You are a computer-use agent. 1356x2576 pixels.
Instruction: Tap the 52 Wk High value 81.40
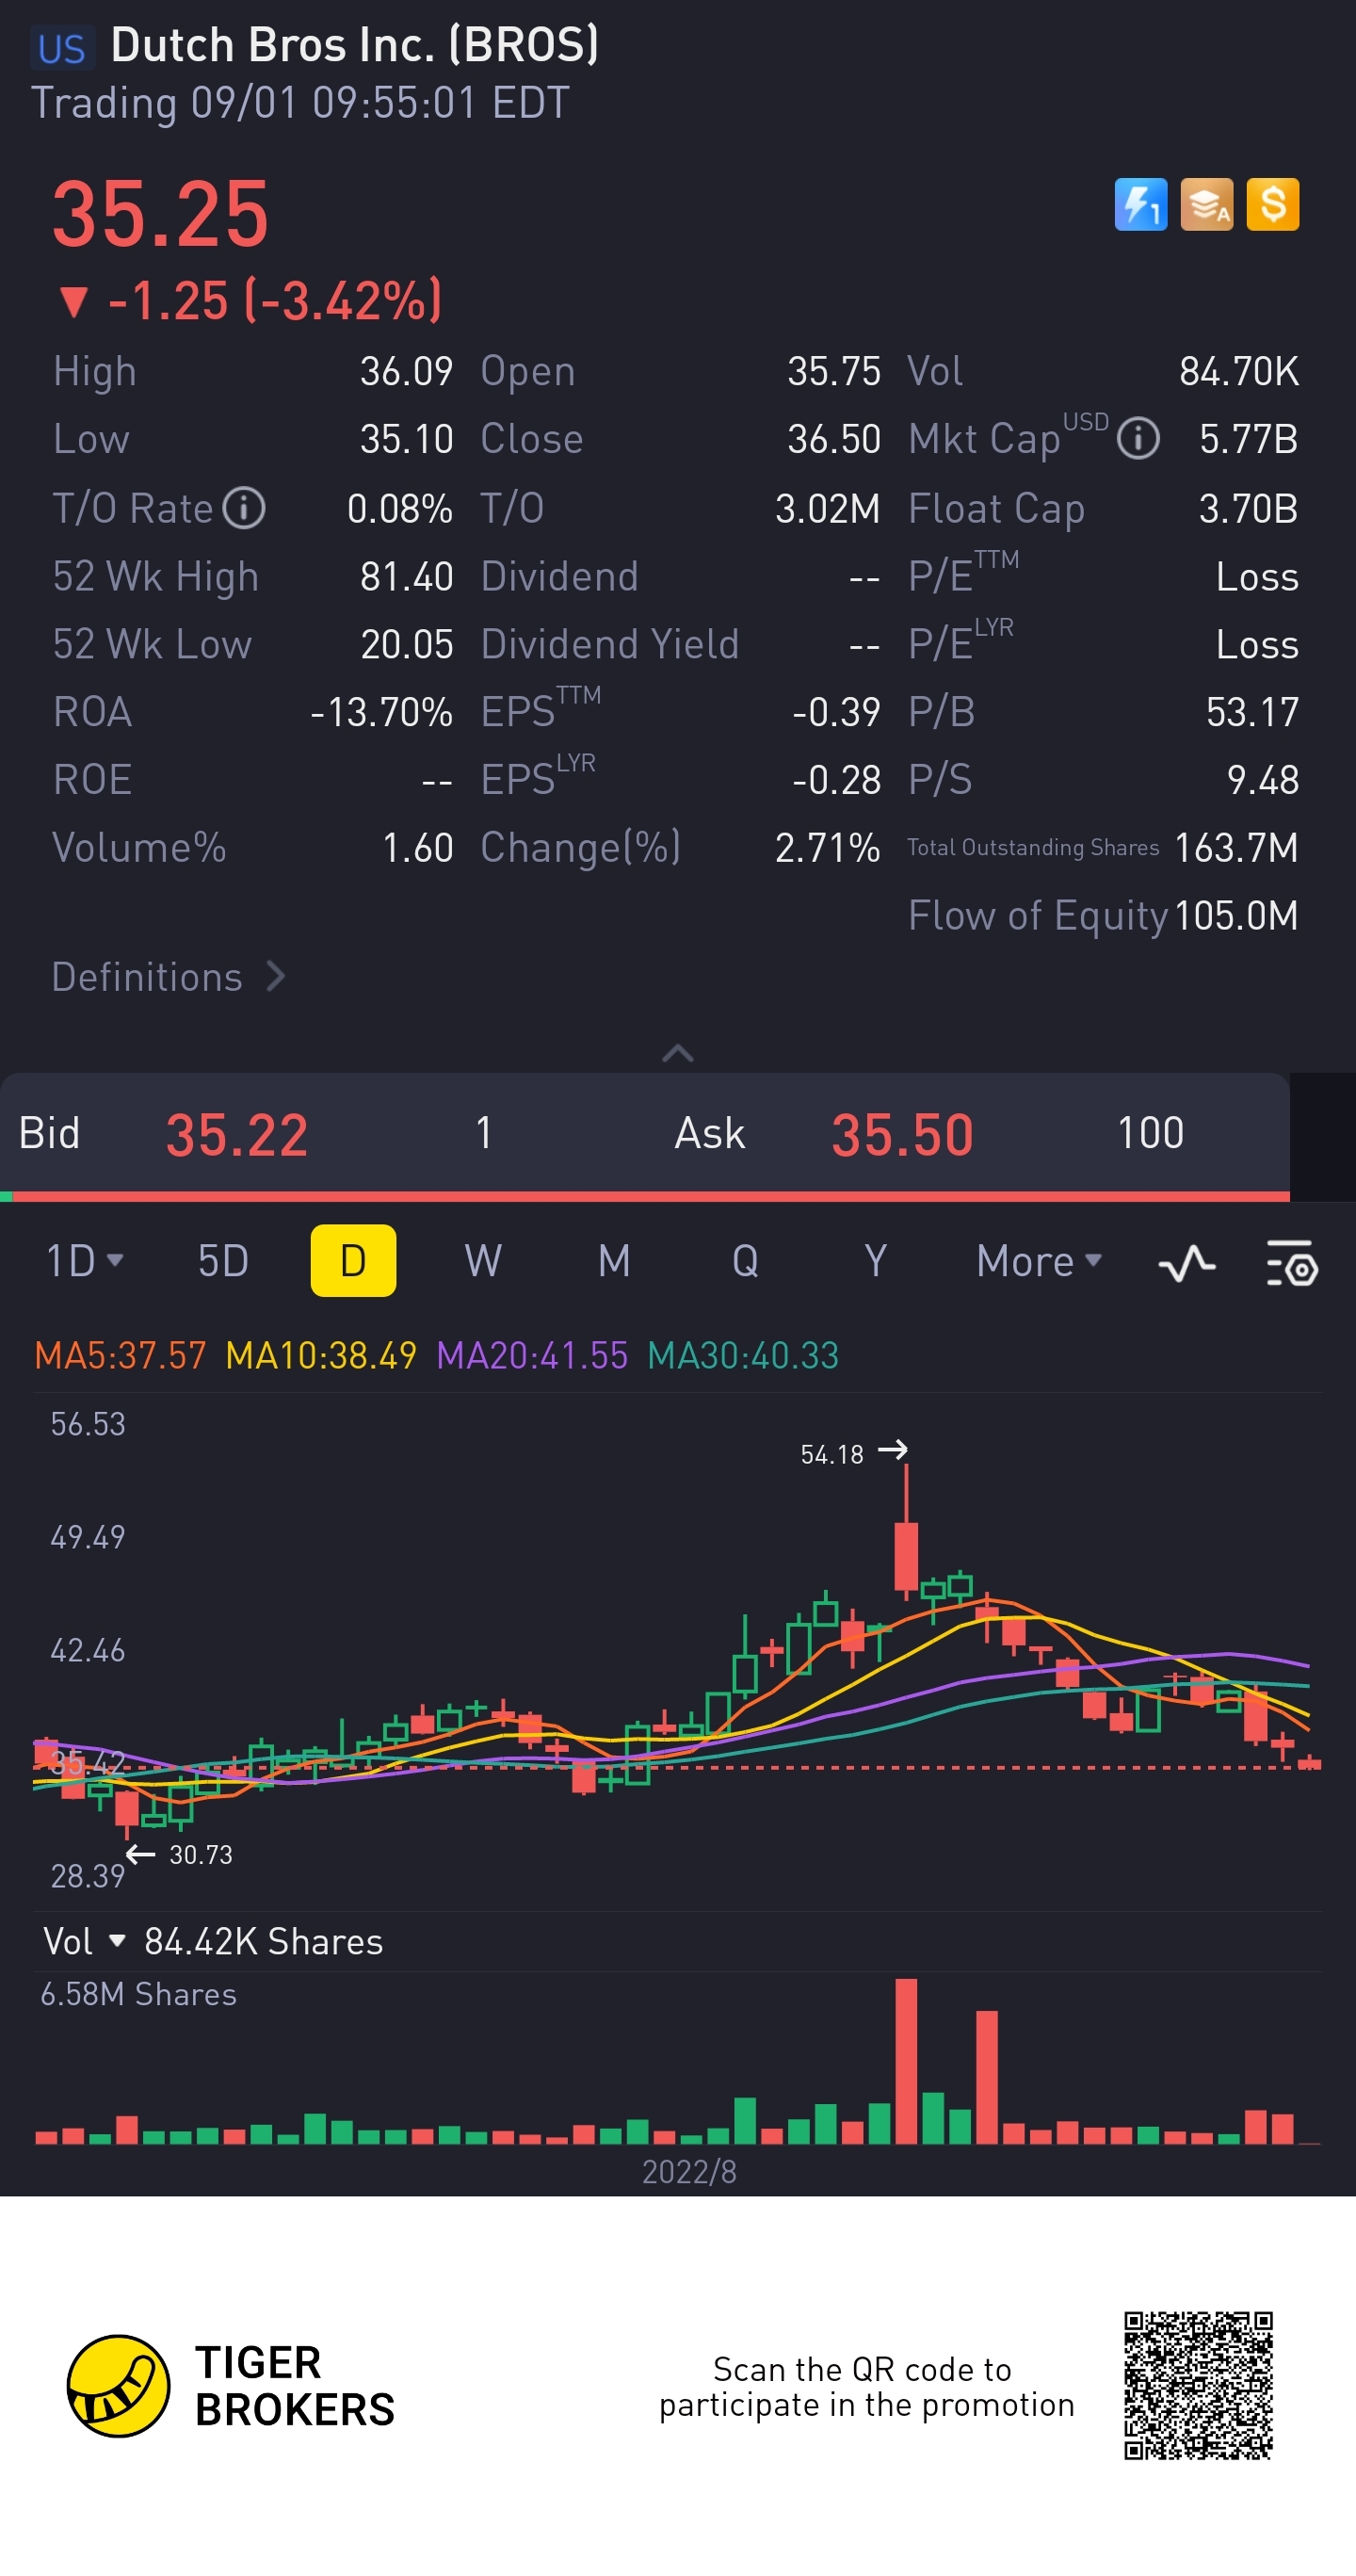point(406,577)
